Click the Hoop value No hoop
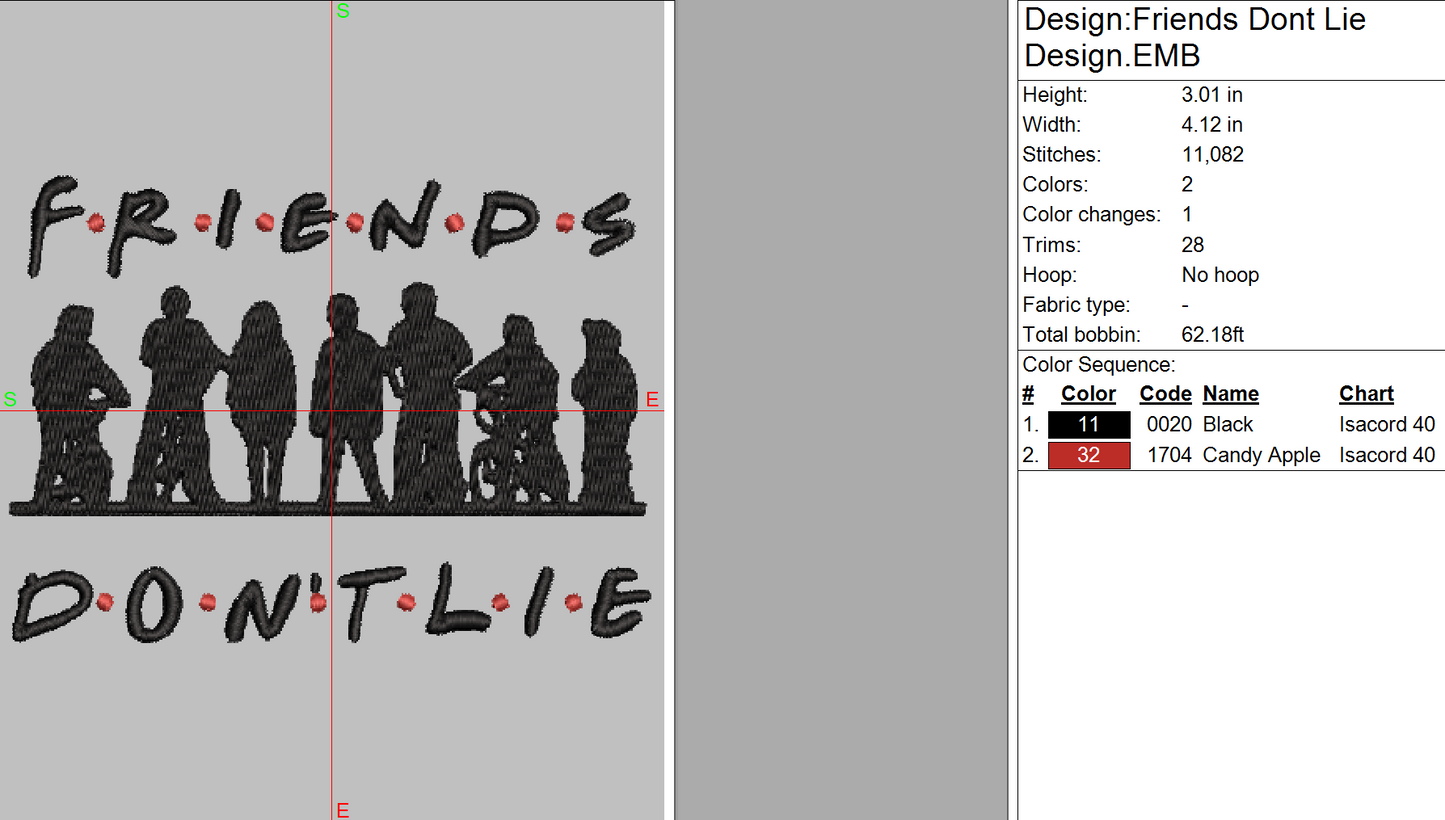 (1220, 275)
